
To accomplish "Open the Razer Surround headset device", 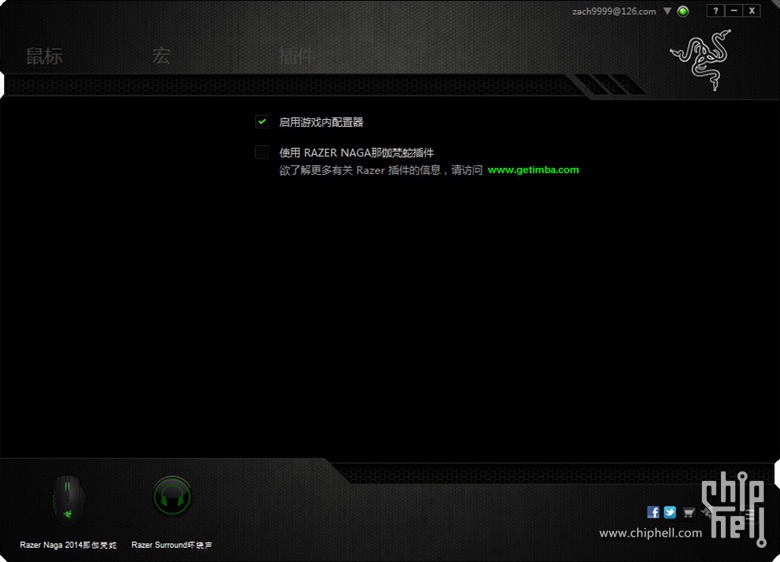I will 172,496.
